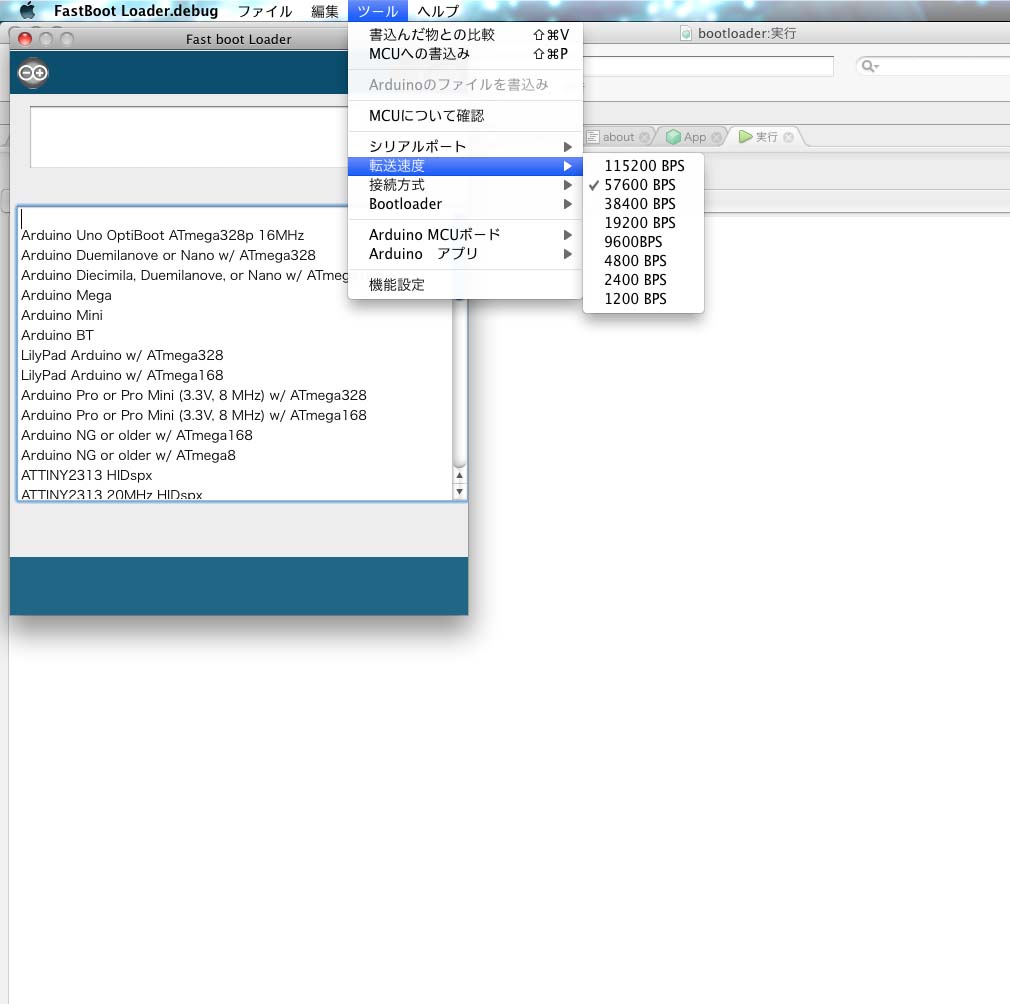Expand the Bootloader submenu
This screenshot has height=1004, width=1010.
click(x=465, y=204)
